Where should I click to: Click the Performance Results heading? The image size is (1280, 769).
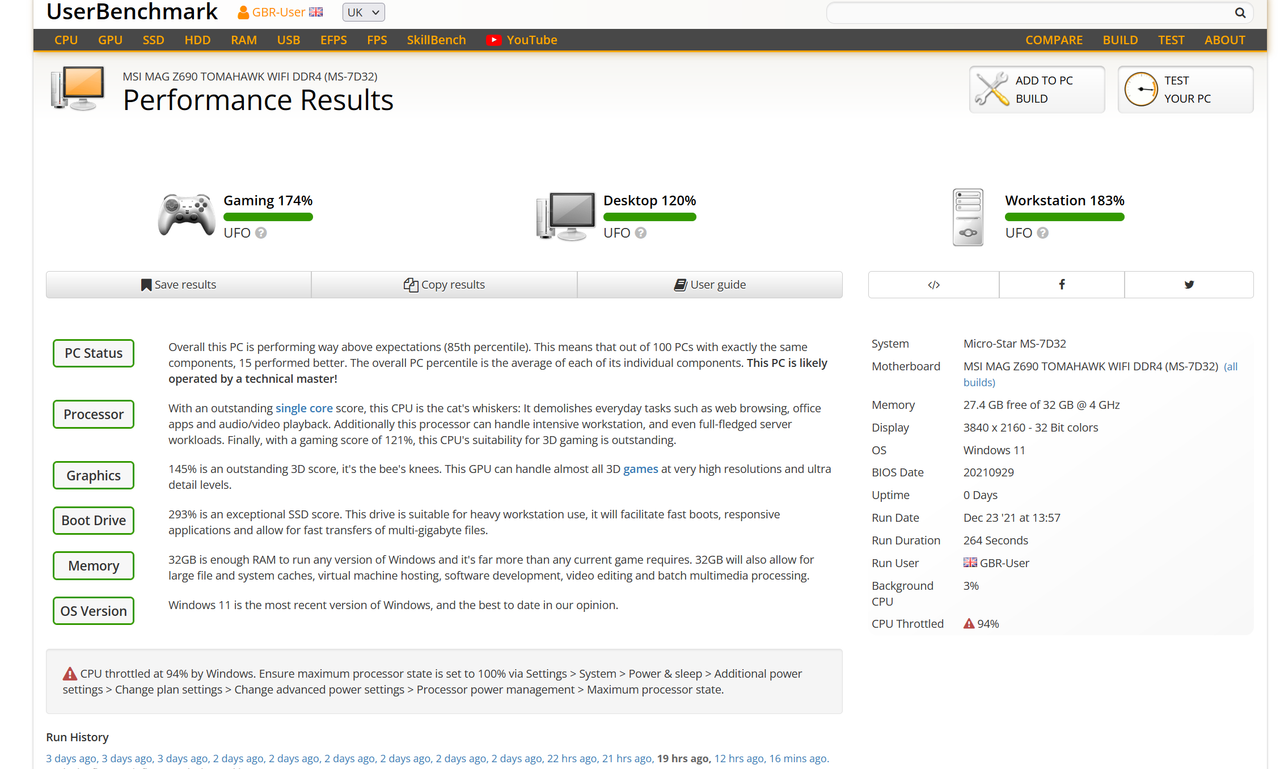coord(258,100)
